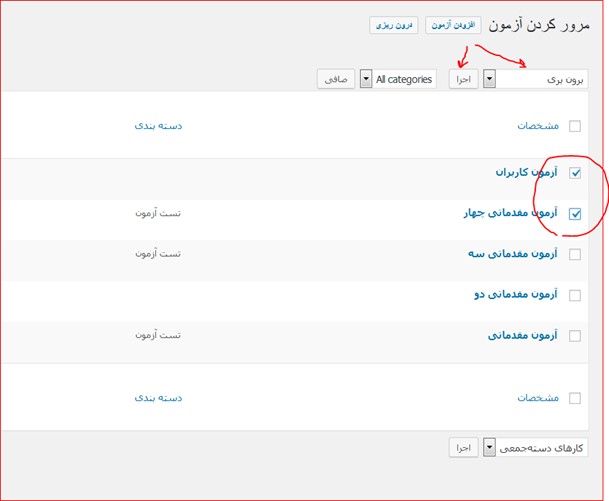Sort by the top مشخصات column header
The image size is (609, 501).
[x=537, y=126]
